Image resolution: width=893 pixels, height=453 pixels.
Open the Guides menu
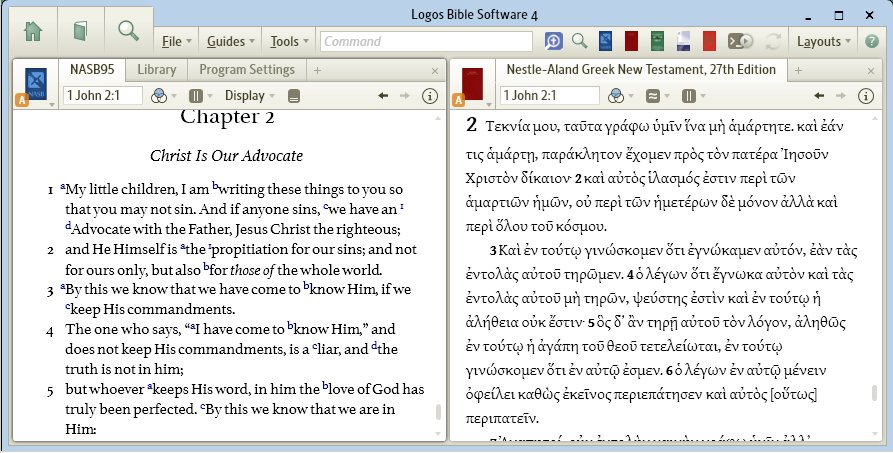pyautogui.click(x=230, y=42)
